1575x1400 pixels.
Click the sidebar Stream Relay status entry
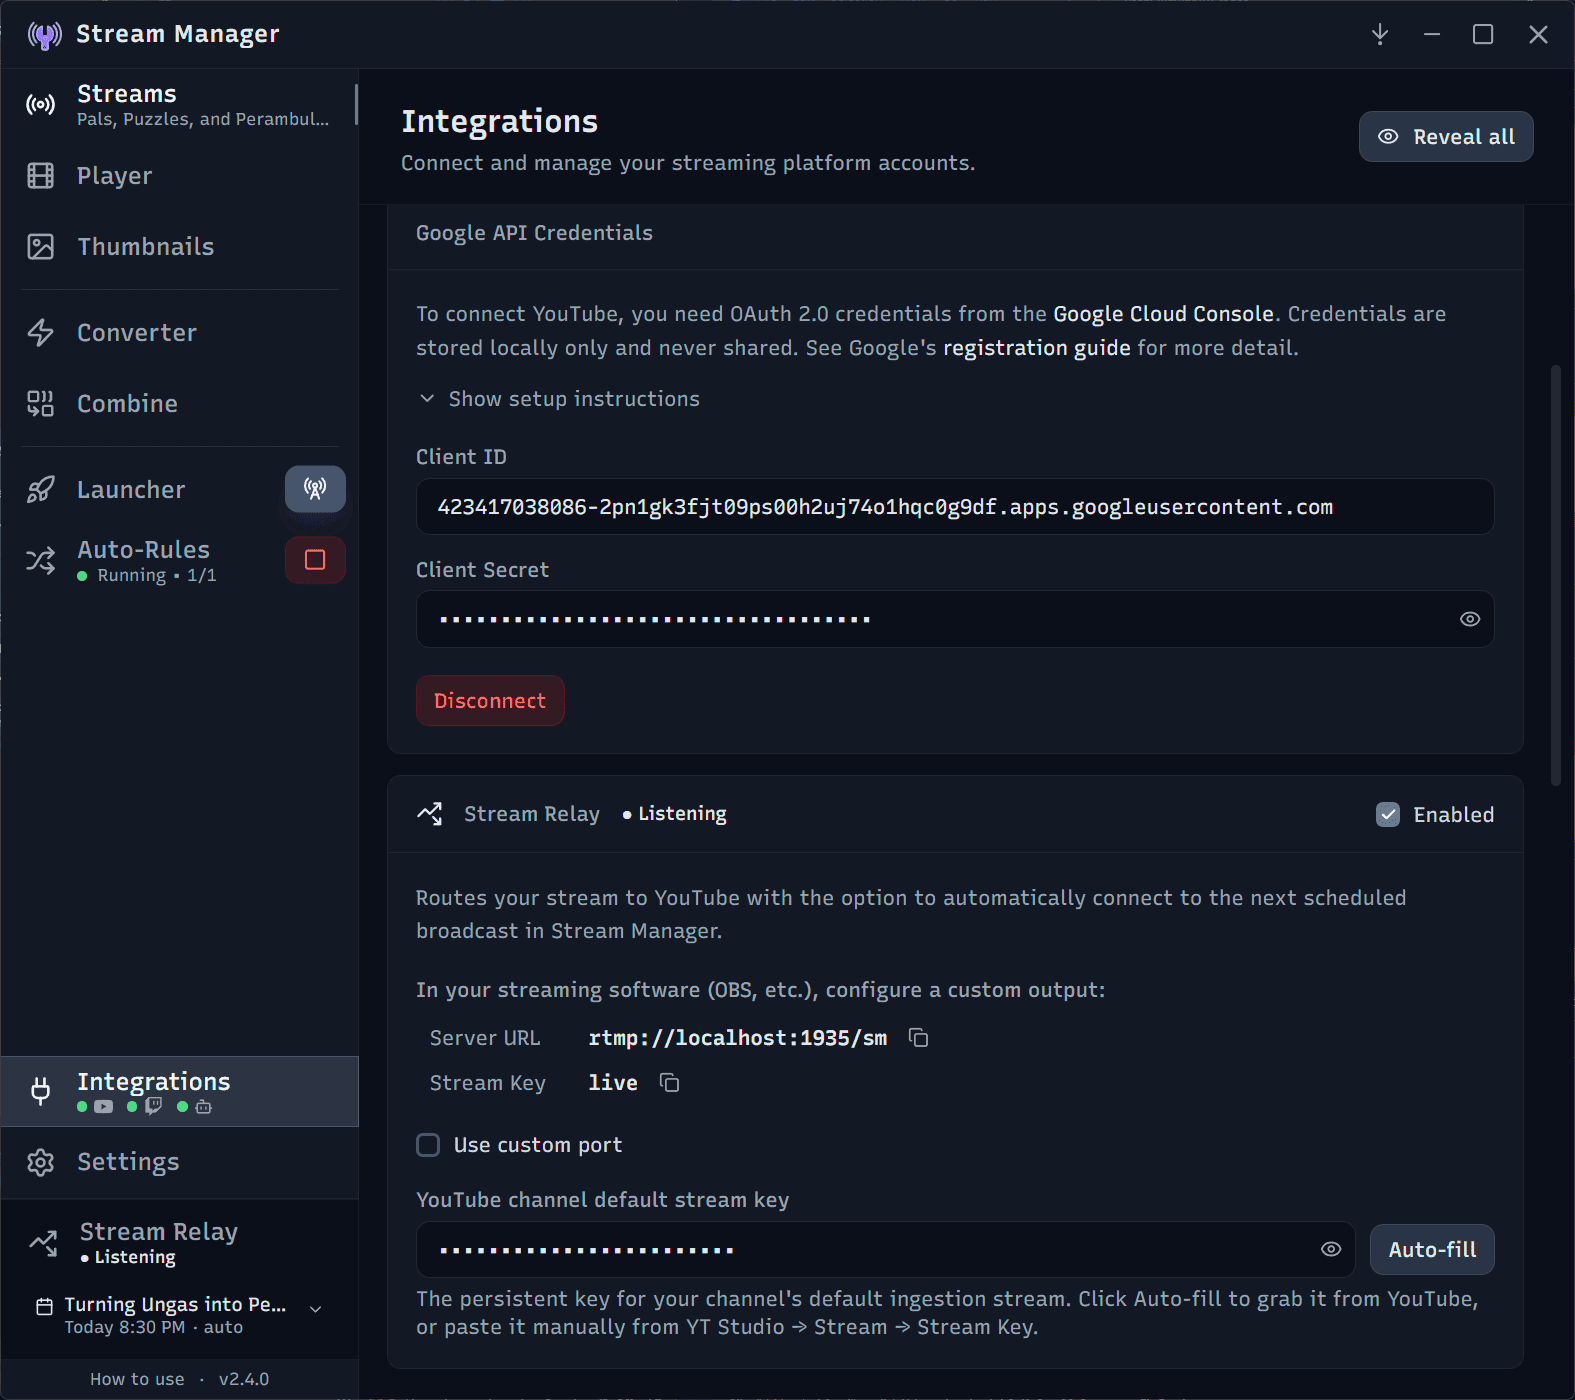click(180, 1243)
